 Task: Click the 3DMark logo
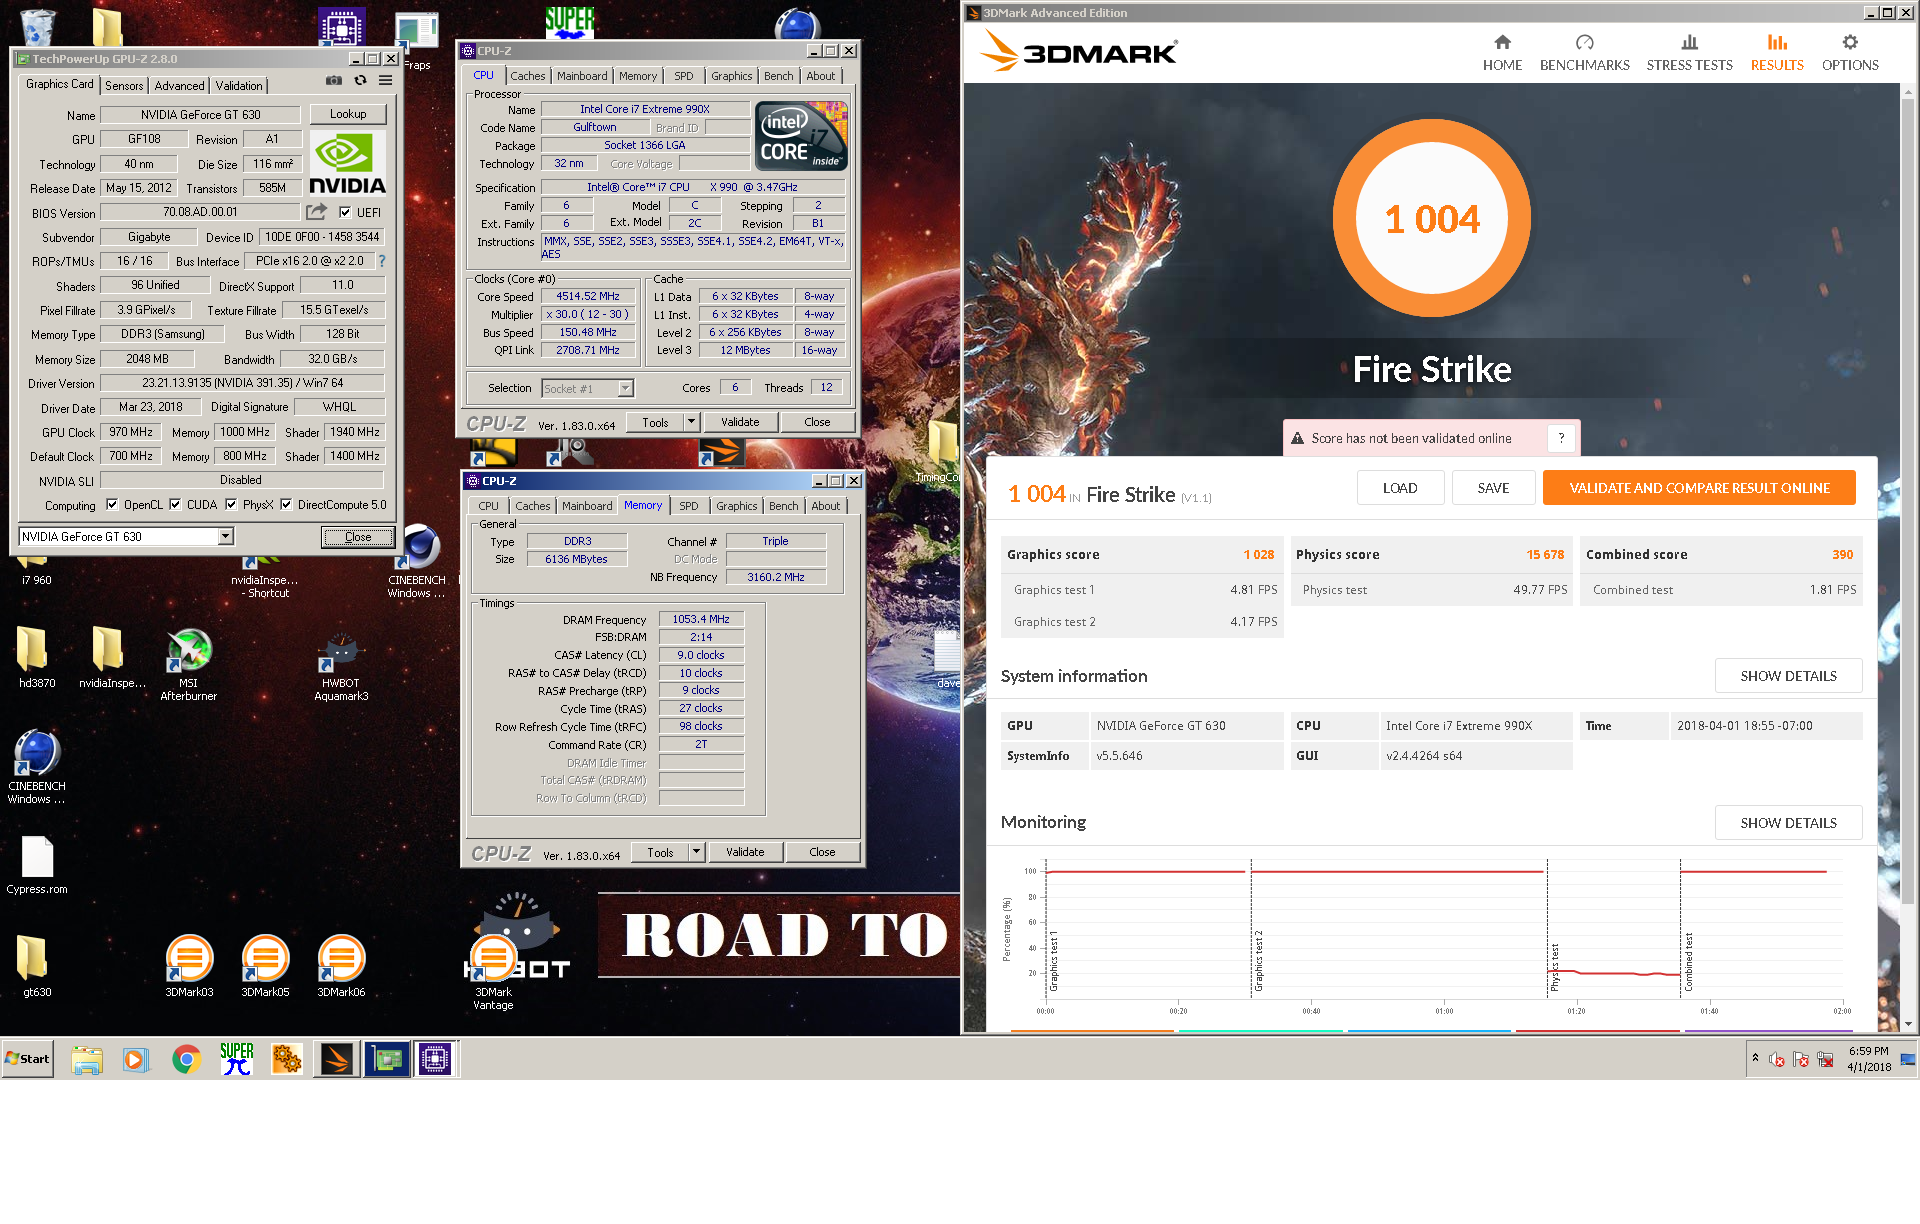click(1079, 51)
